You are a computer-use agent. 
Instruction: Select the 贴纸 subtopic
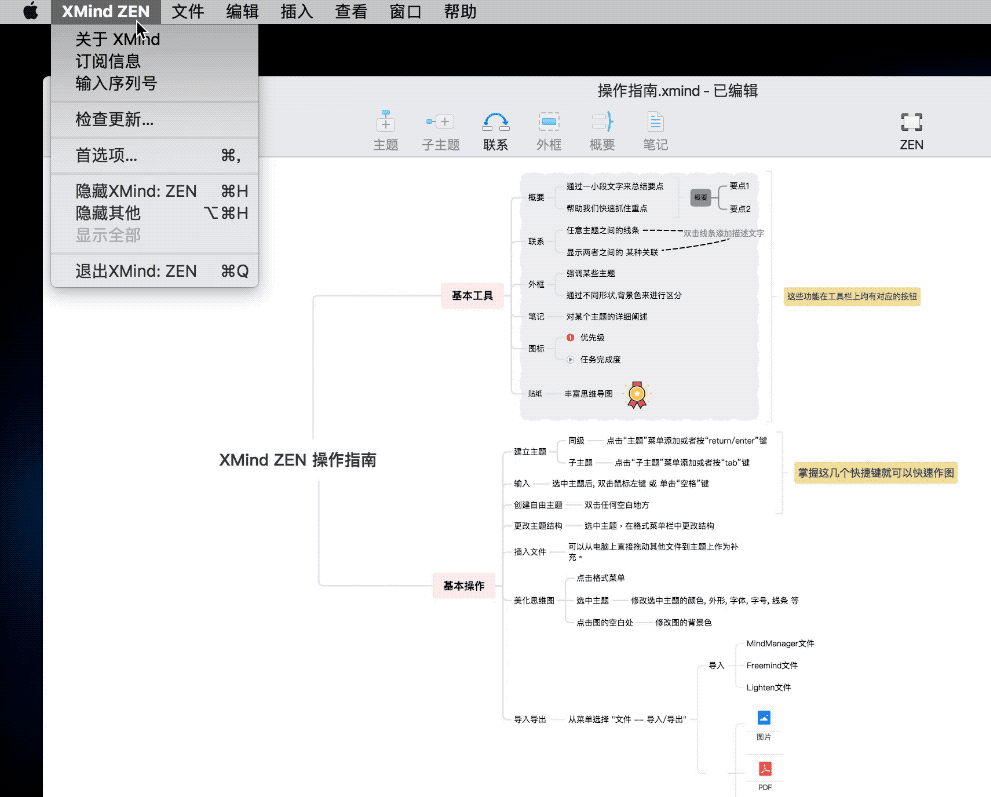(x=535, y=394)
